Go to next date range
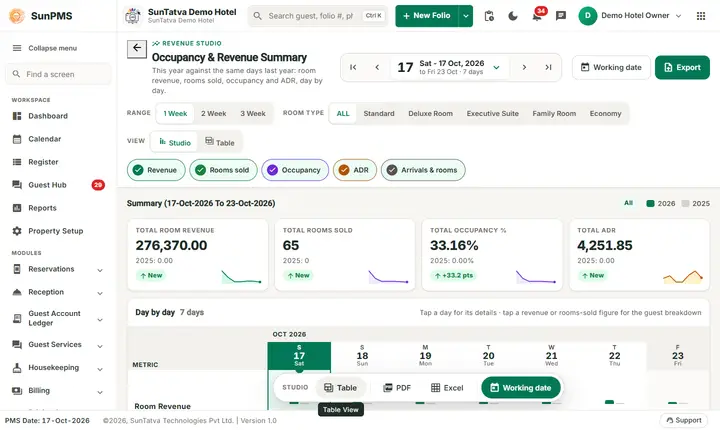720x430 pixels. tap(524, 67)
